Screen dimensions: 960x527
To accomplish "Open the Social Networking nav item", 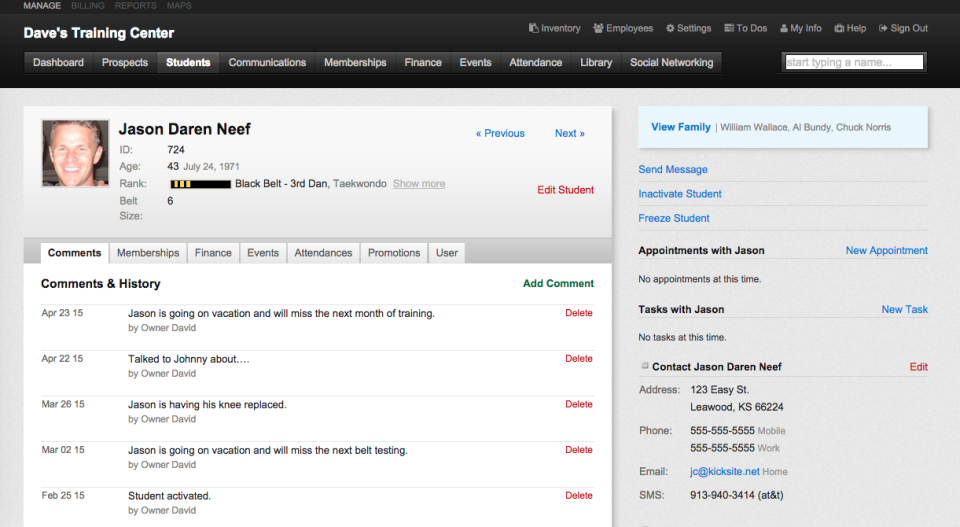I will coord(672,62).
